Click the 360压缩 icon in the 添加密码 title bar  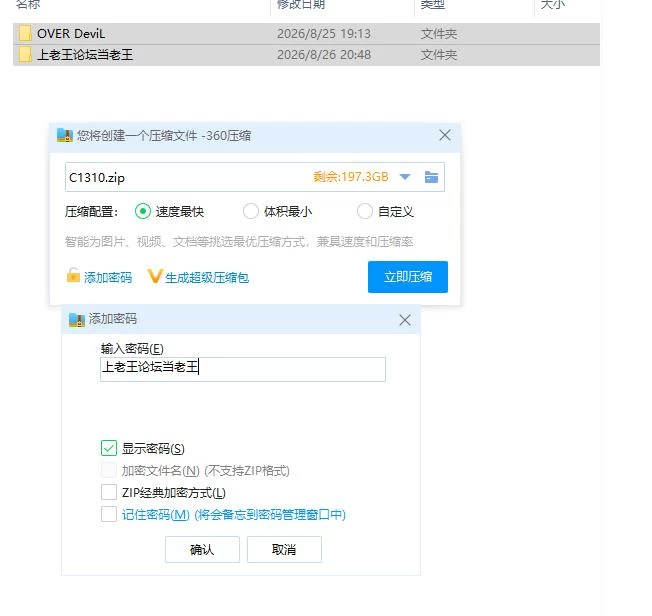point(77,319)
